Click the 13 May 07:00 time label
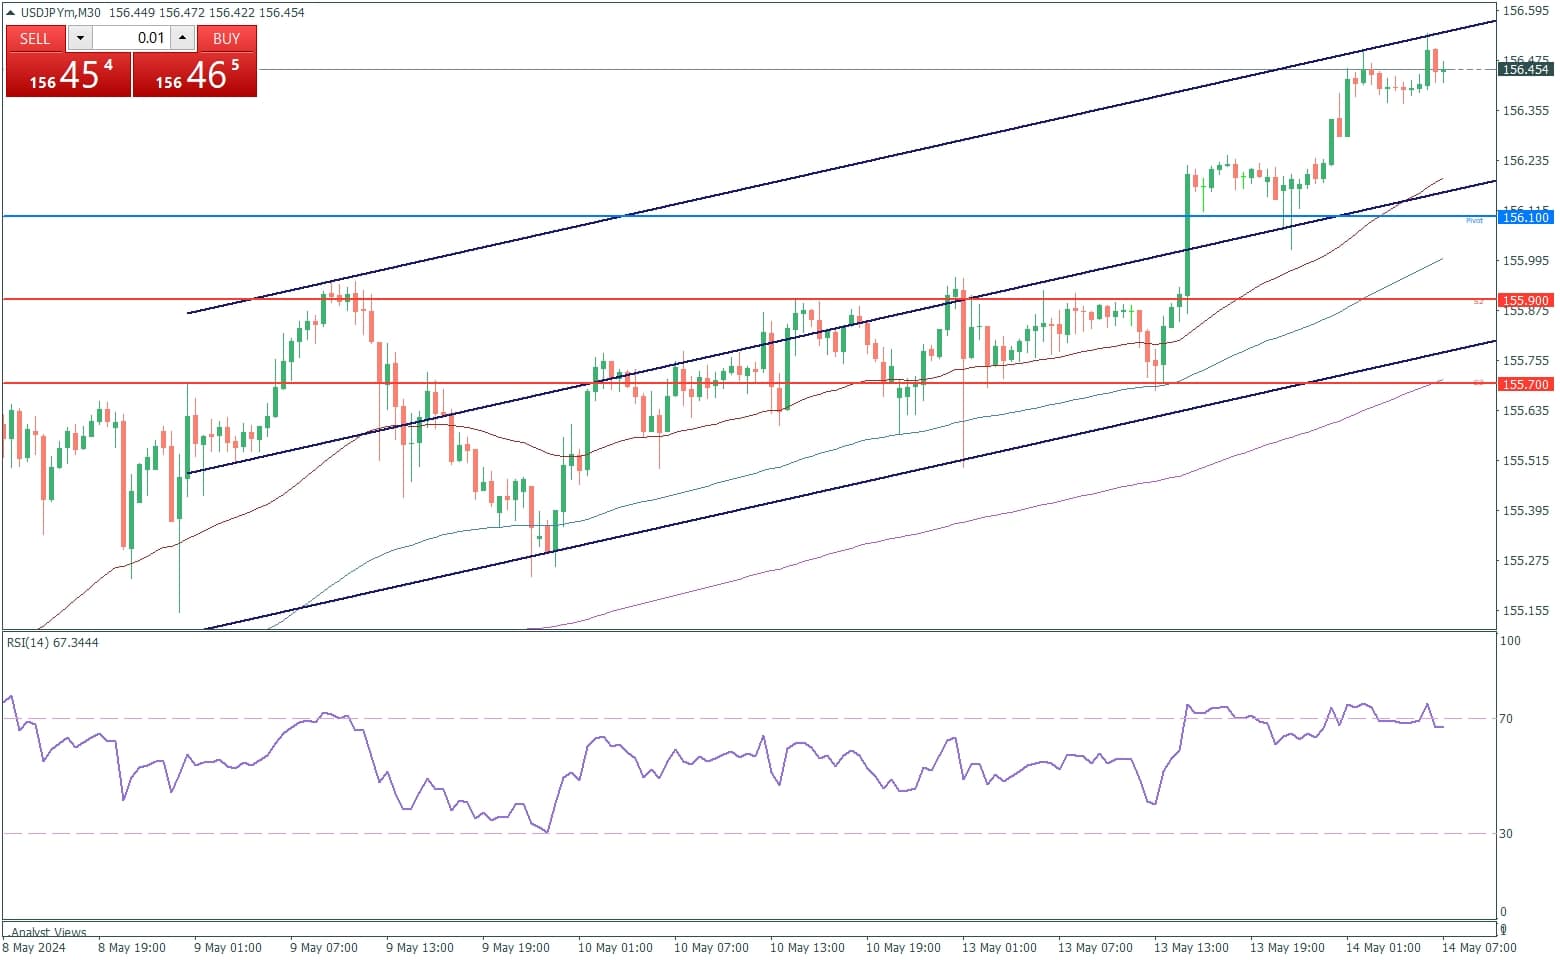Viewport: 1560px width, 960px height. click(x=1095, y=948)
